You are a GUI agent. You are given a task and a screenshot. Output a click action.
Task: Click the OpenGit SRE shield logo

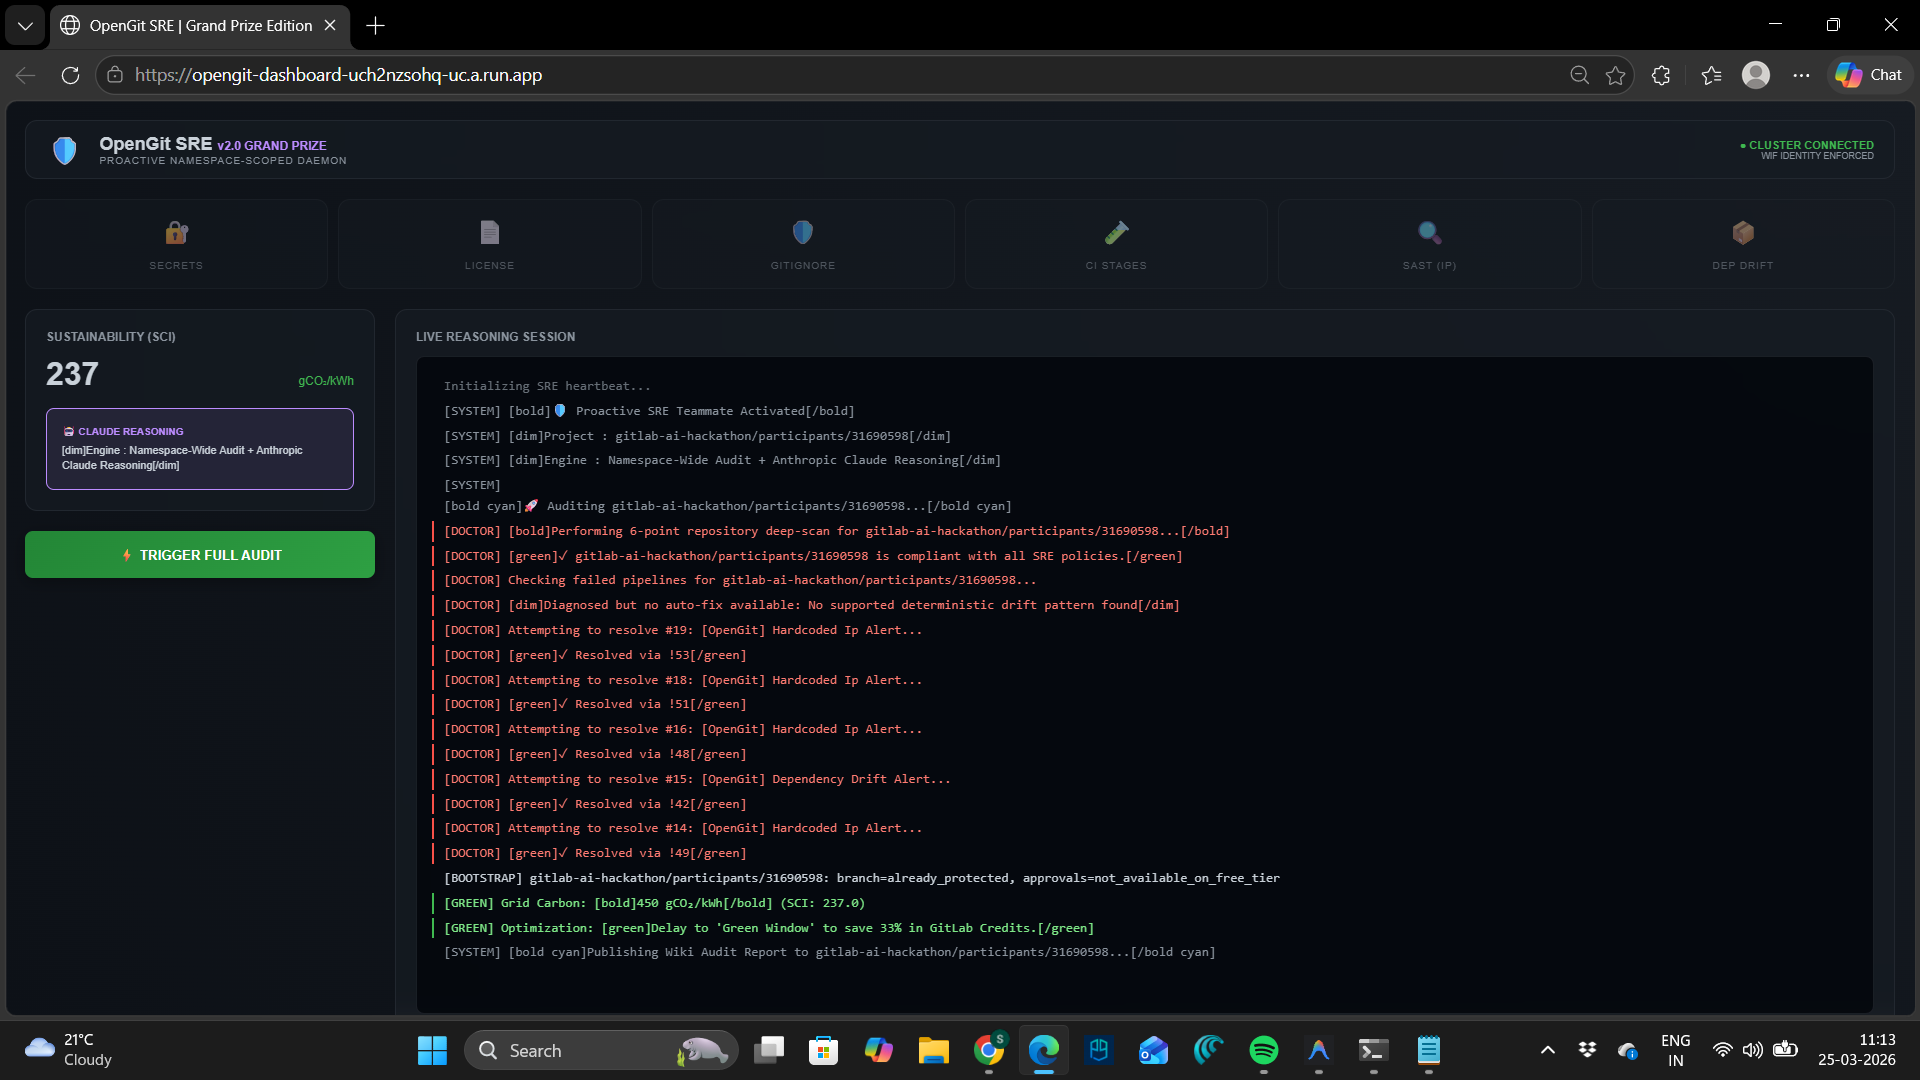coord(65,151)
